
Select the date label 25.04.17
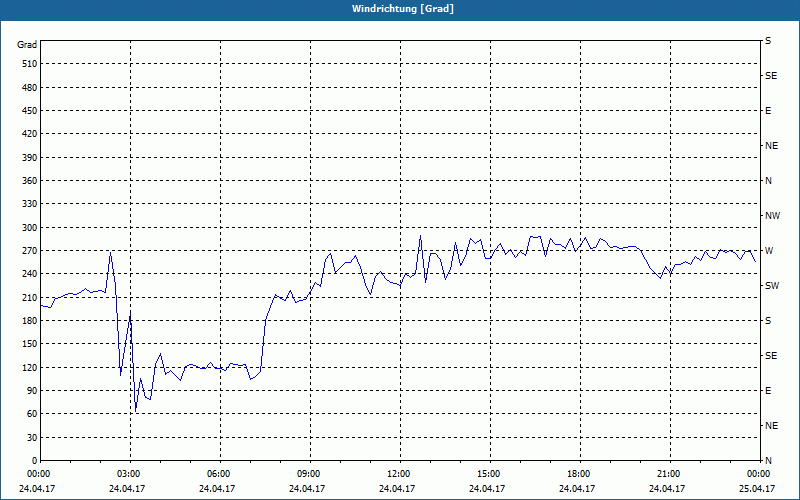757,489
